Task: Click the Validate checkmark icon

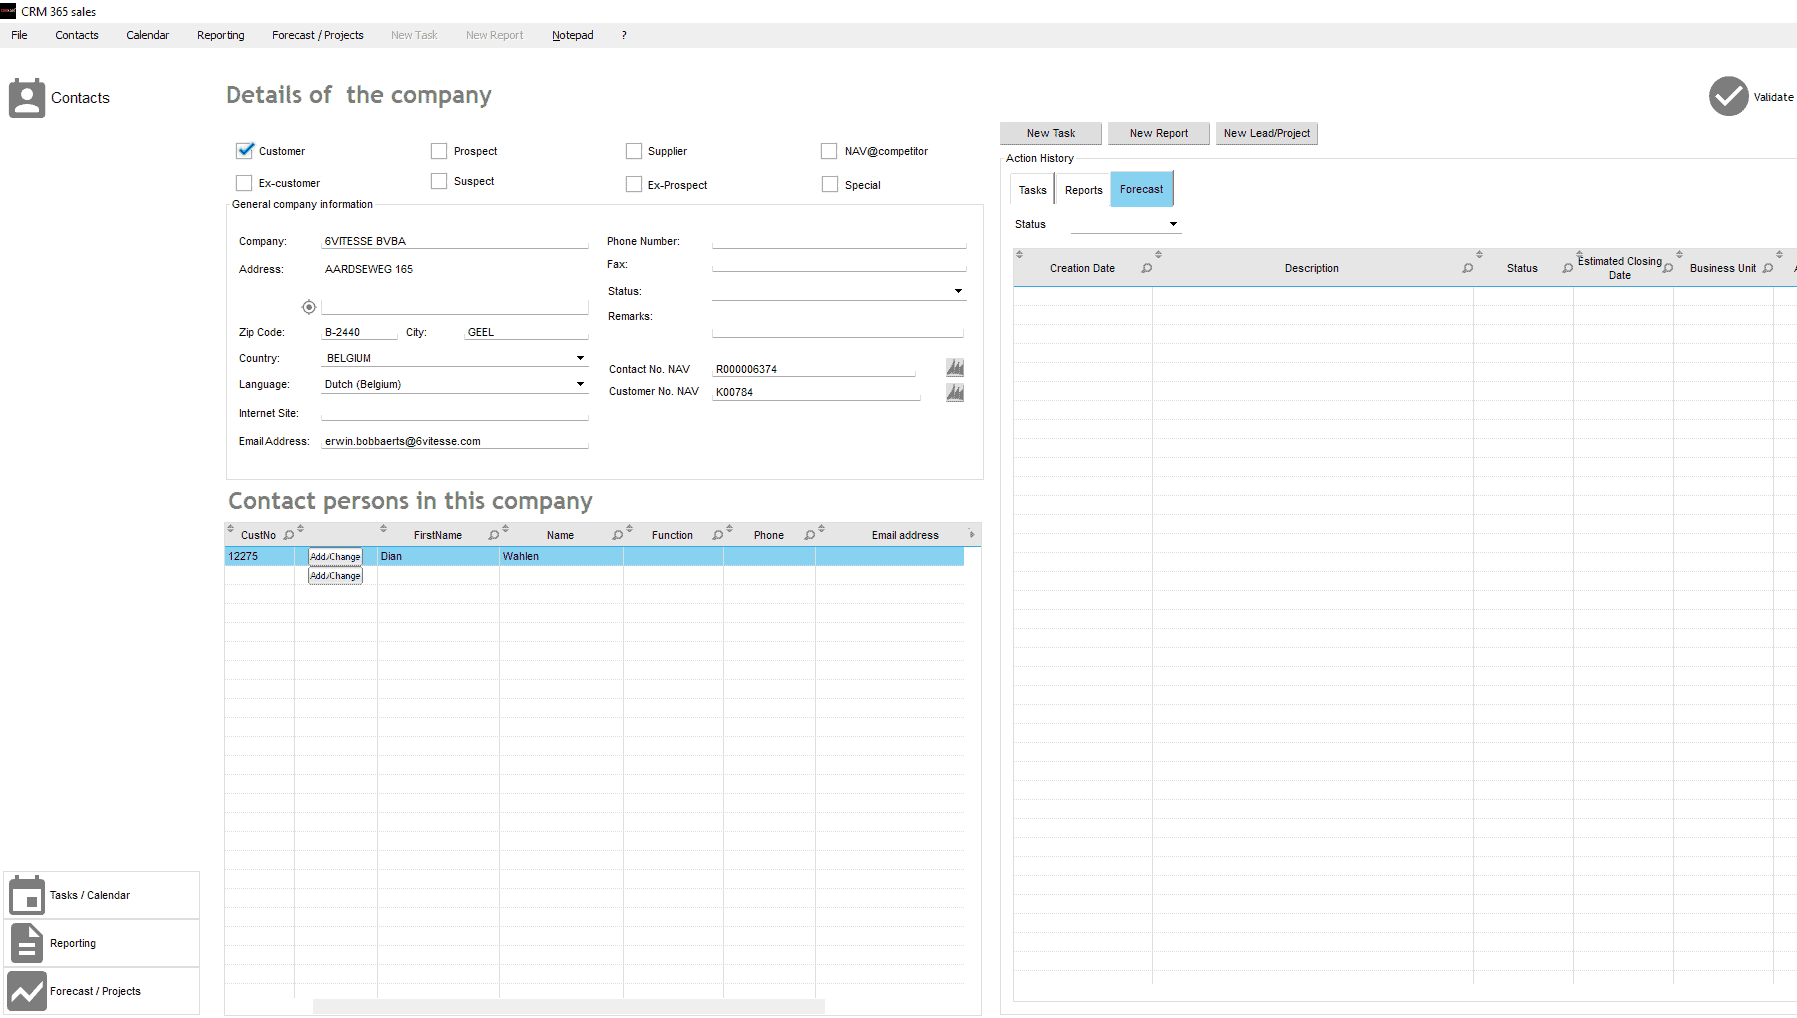Action: coord(1728,97)
